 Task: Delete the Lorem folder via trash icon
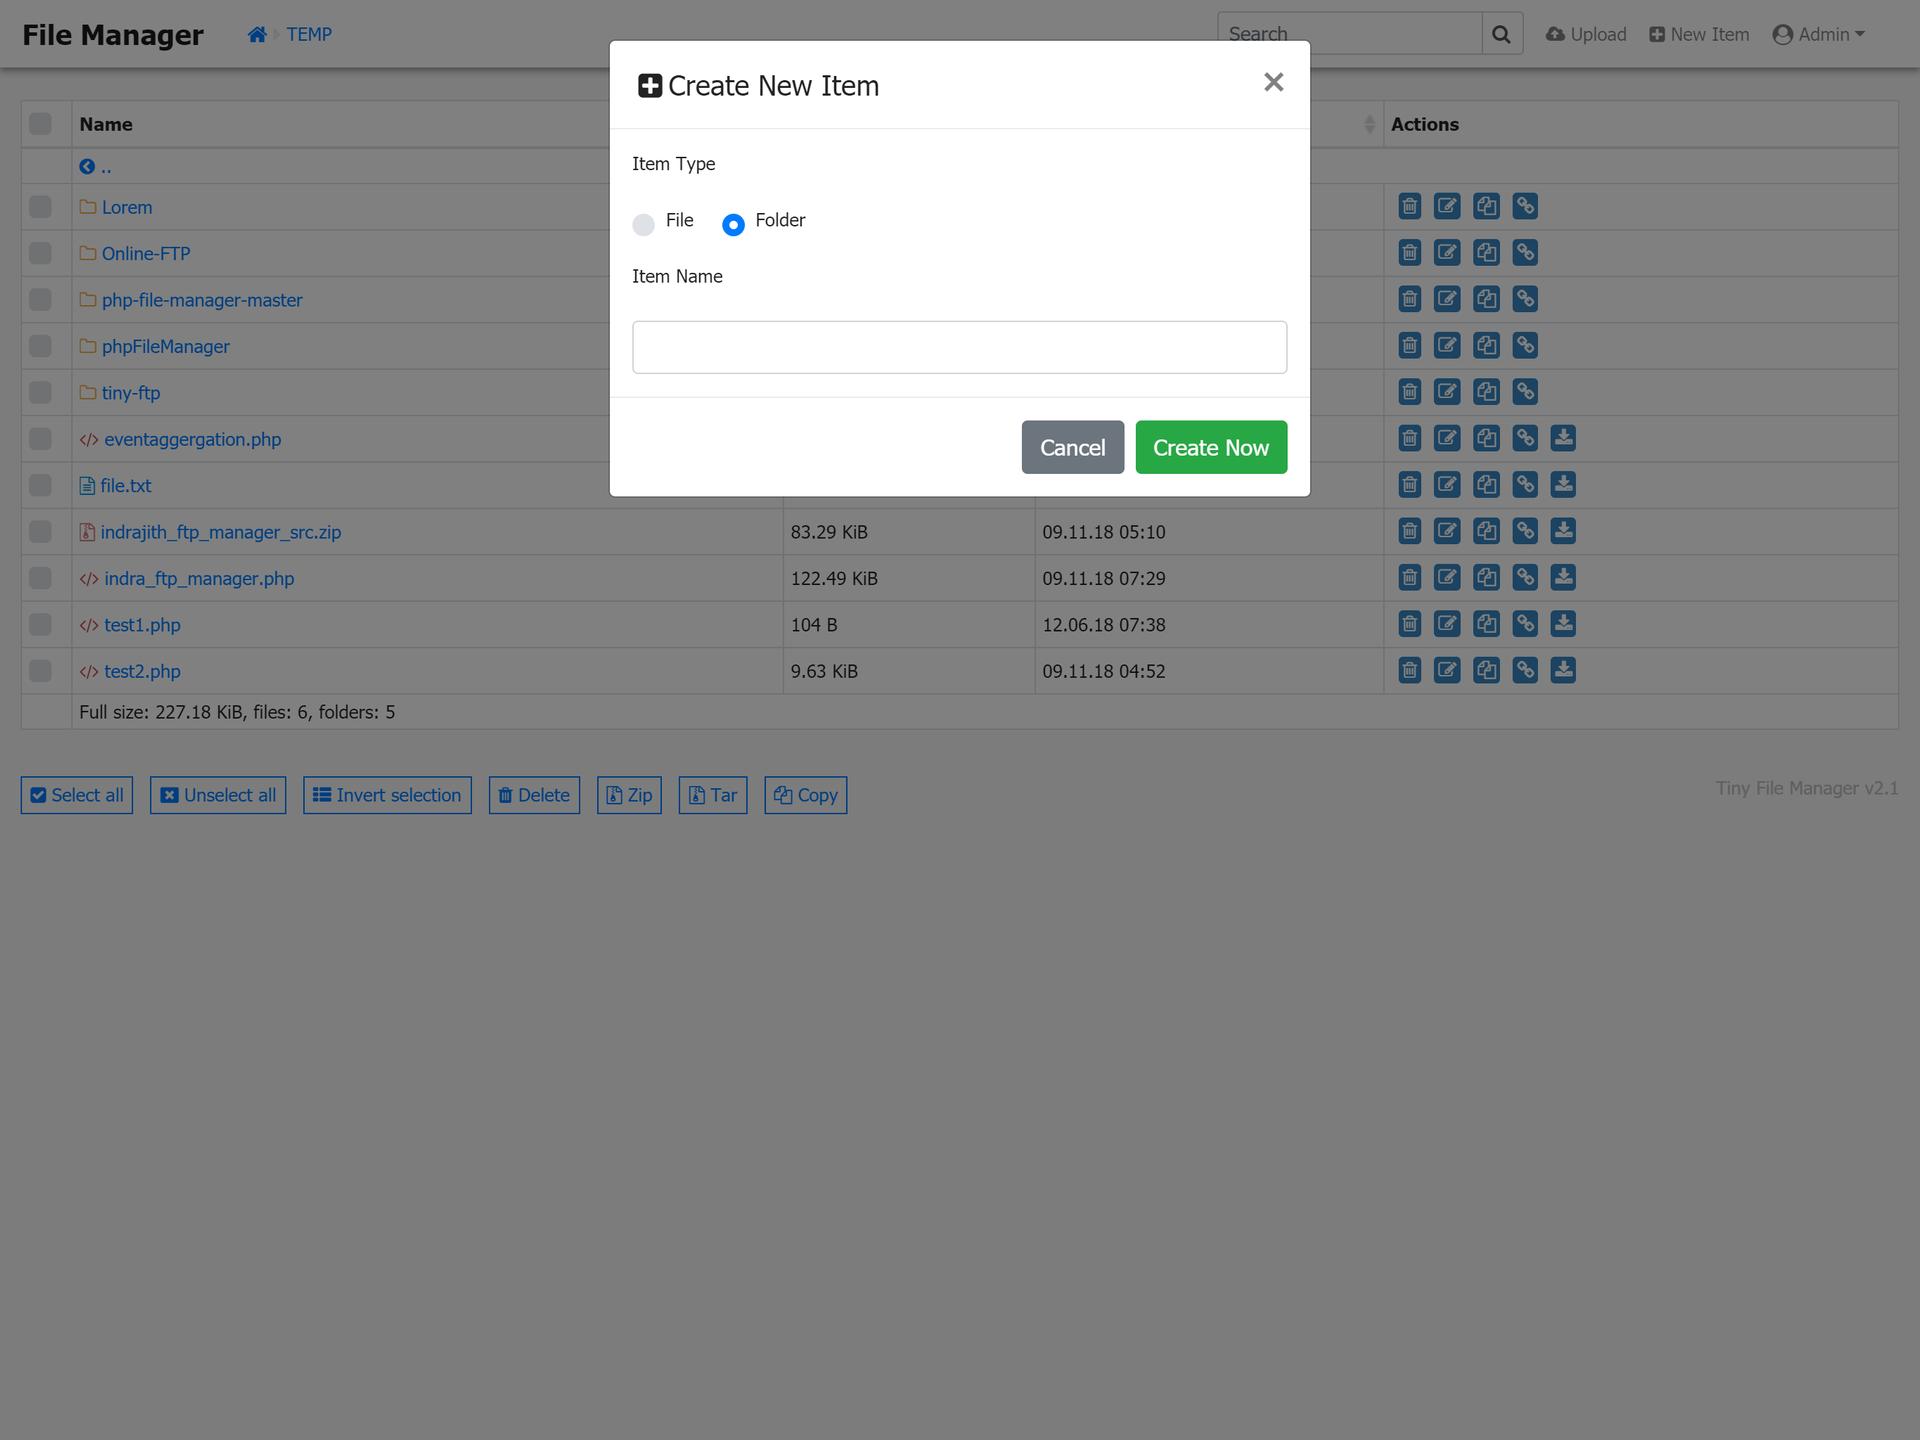(1409, 207)
